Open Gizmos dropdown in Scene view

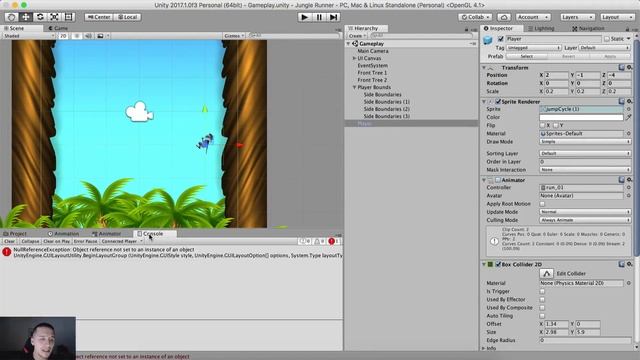[234, 36]
